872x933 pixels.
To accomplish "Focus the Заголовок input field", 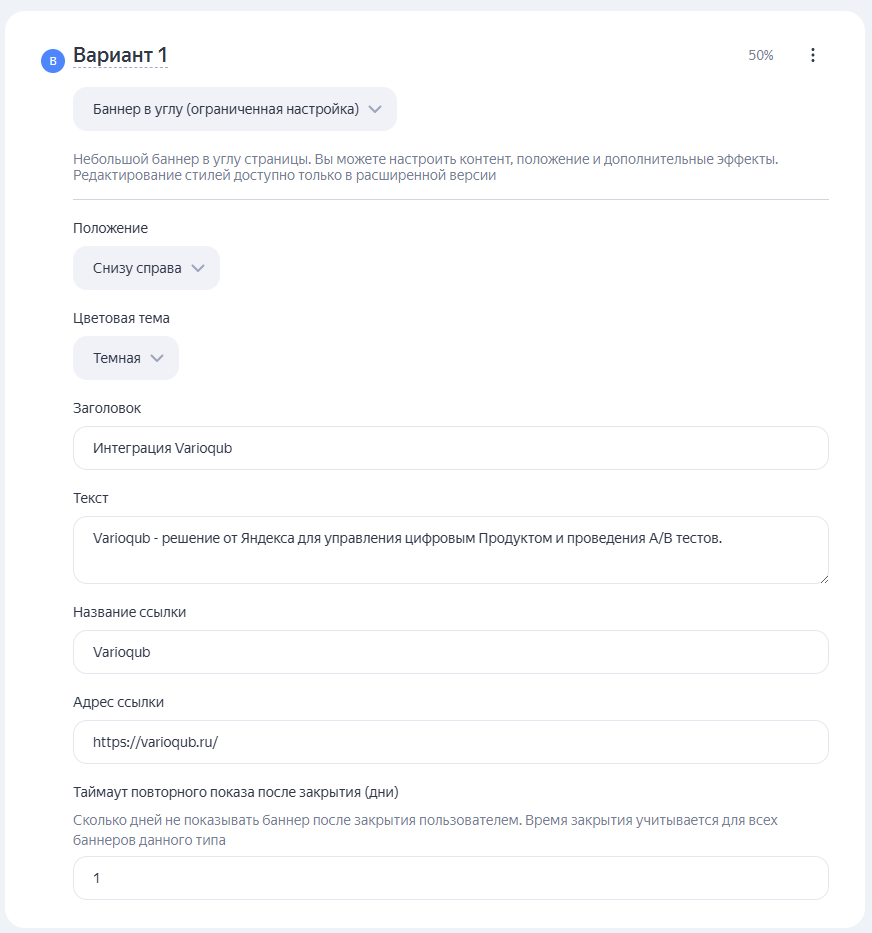I will pos(451,448).
